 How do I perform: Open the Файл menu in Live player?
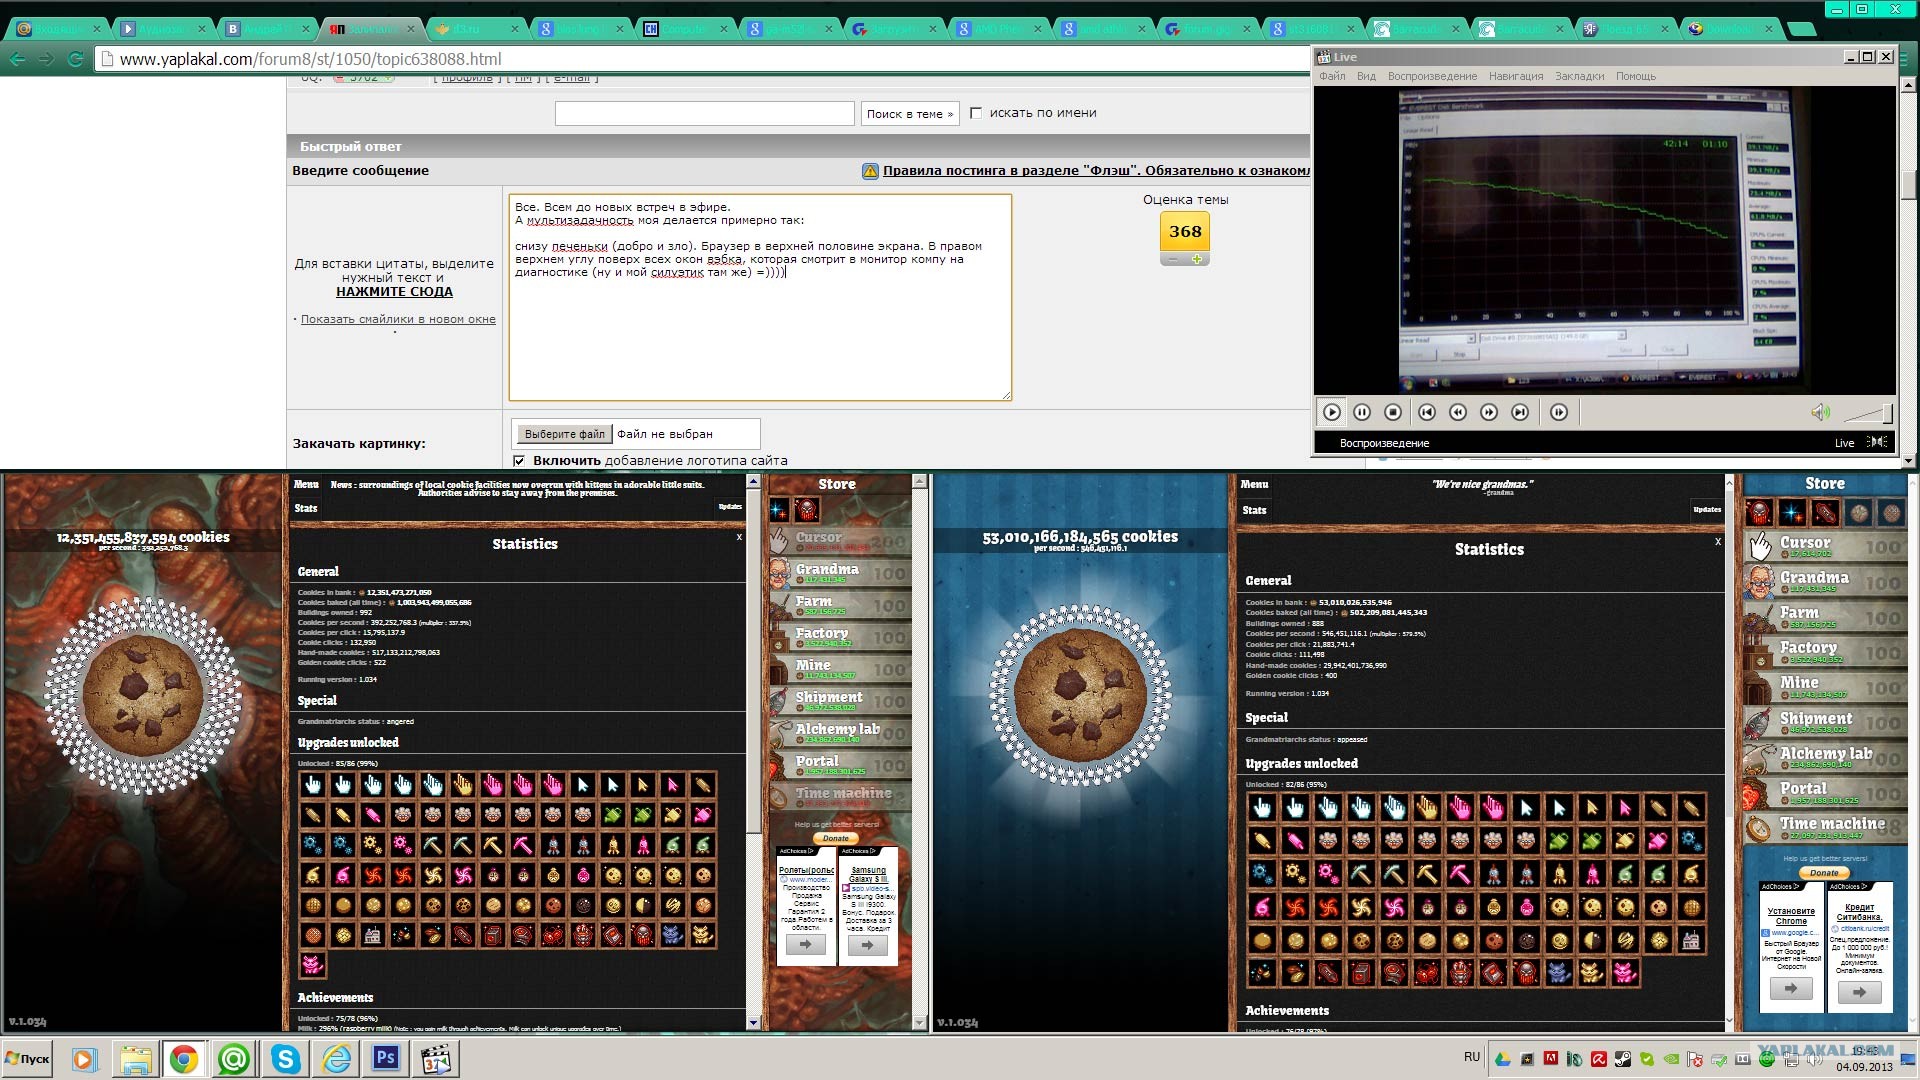(x=1332, y=76)
